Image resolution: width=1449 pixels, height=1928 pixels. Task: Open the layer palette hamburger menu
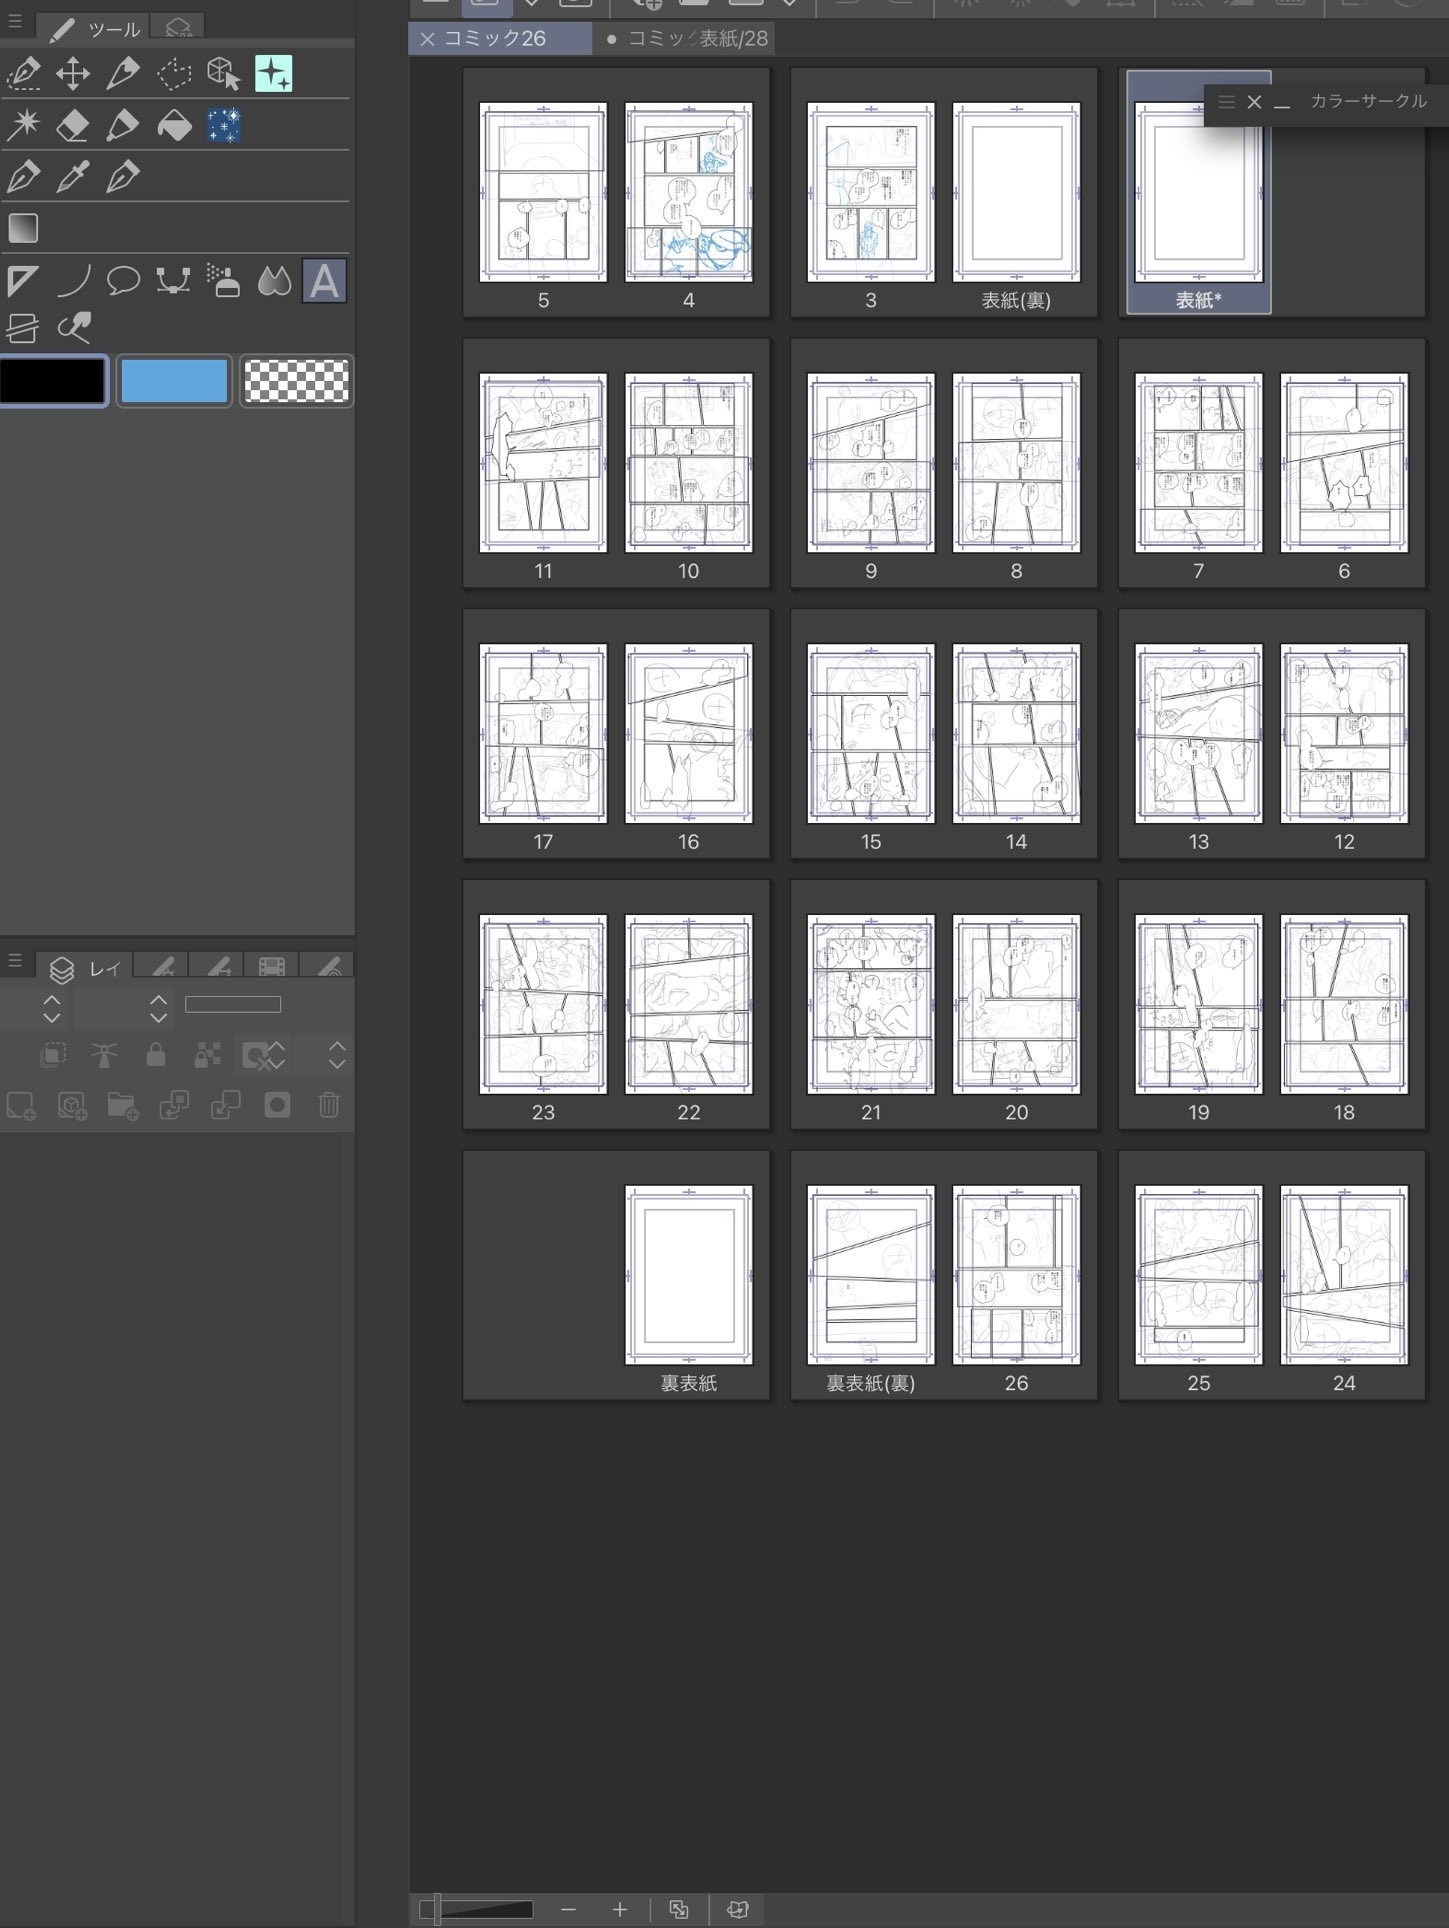14,961
